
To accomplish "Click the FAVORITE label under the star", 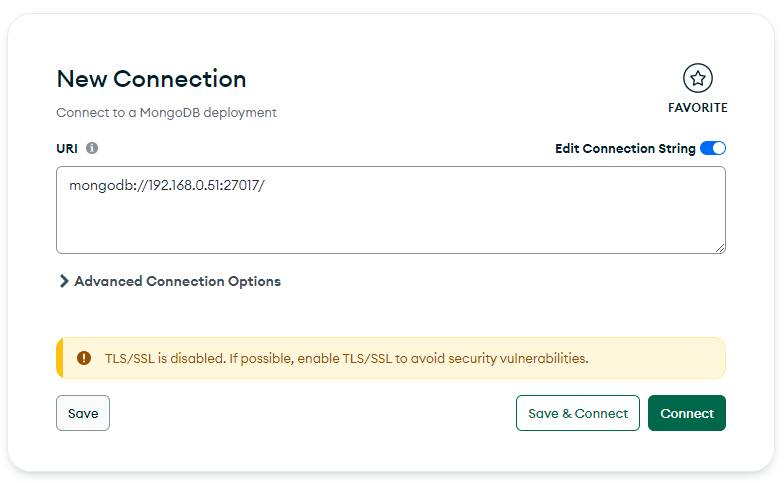I will 698,108.
